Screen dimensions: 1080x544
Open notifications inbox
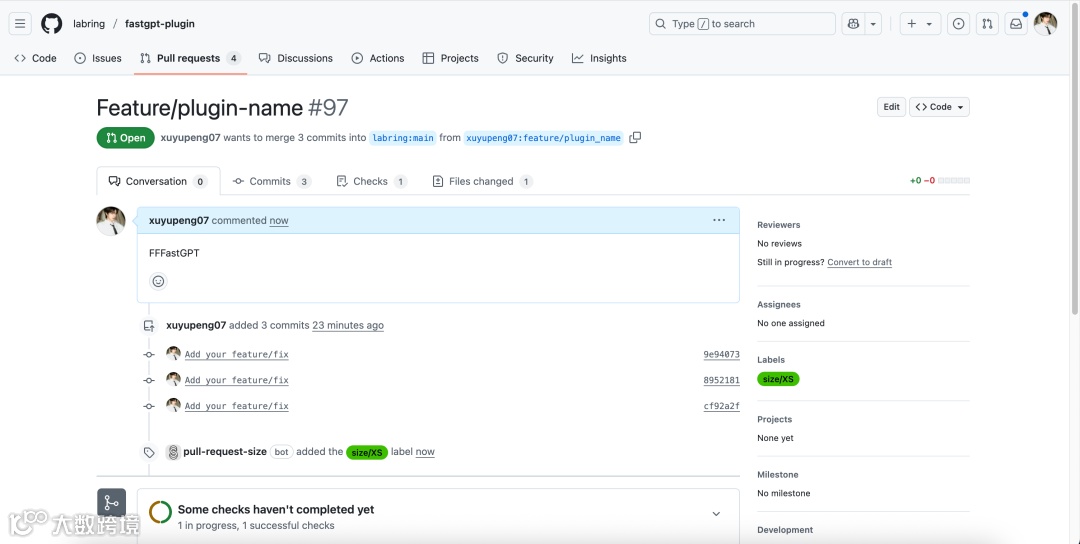click(x=1016, y=23)
